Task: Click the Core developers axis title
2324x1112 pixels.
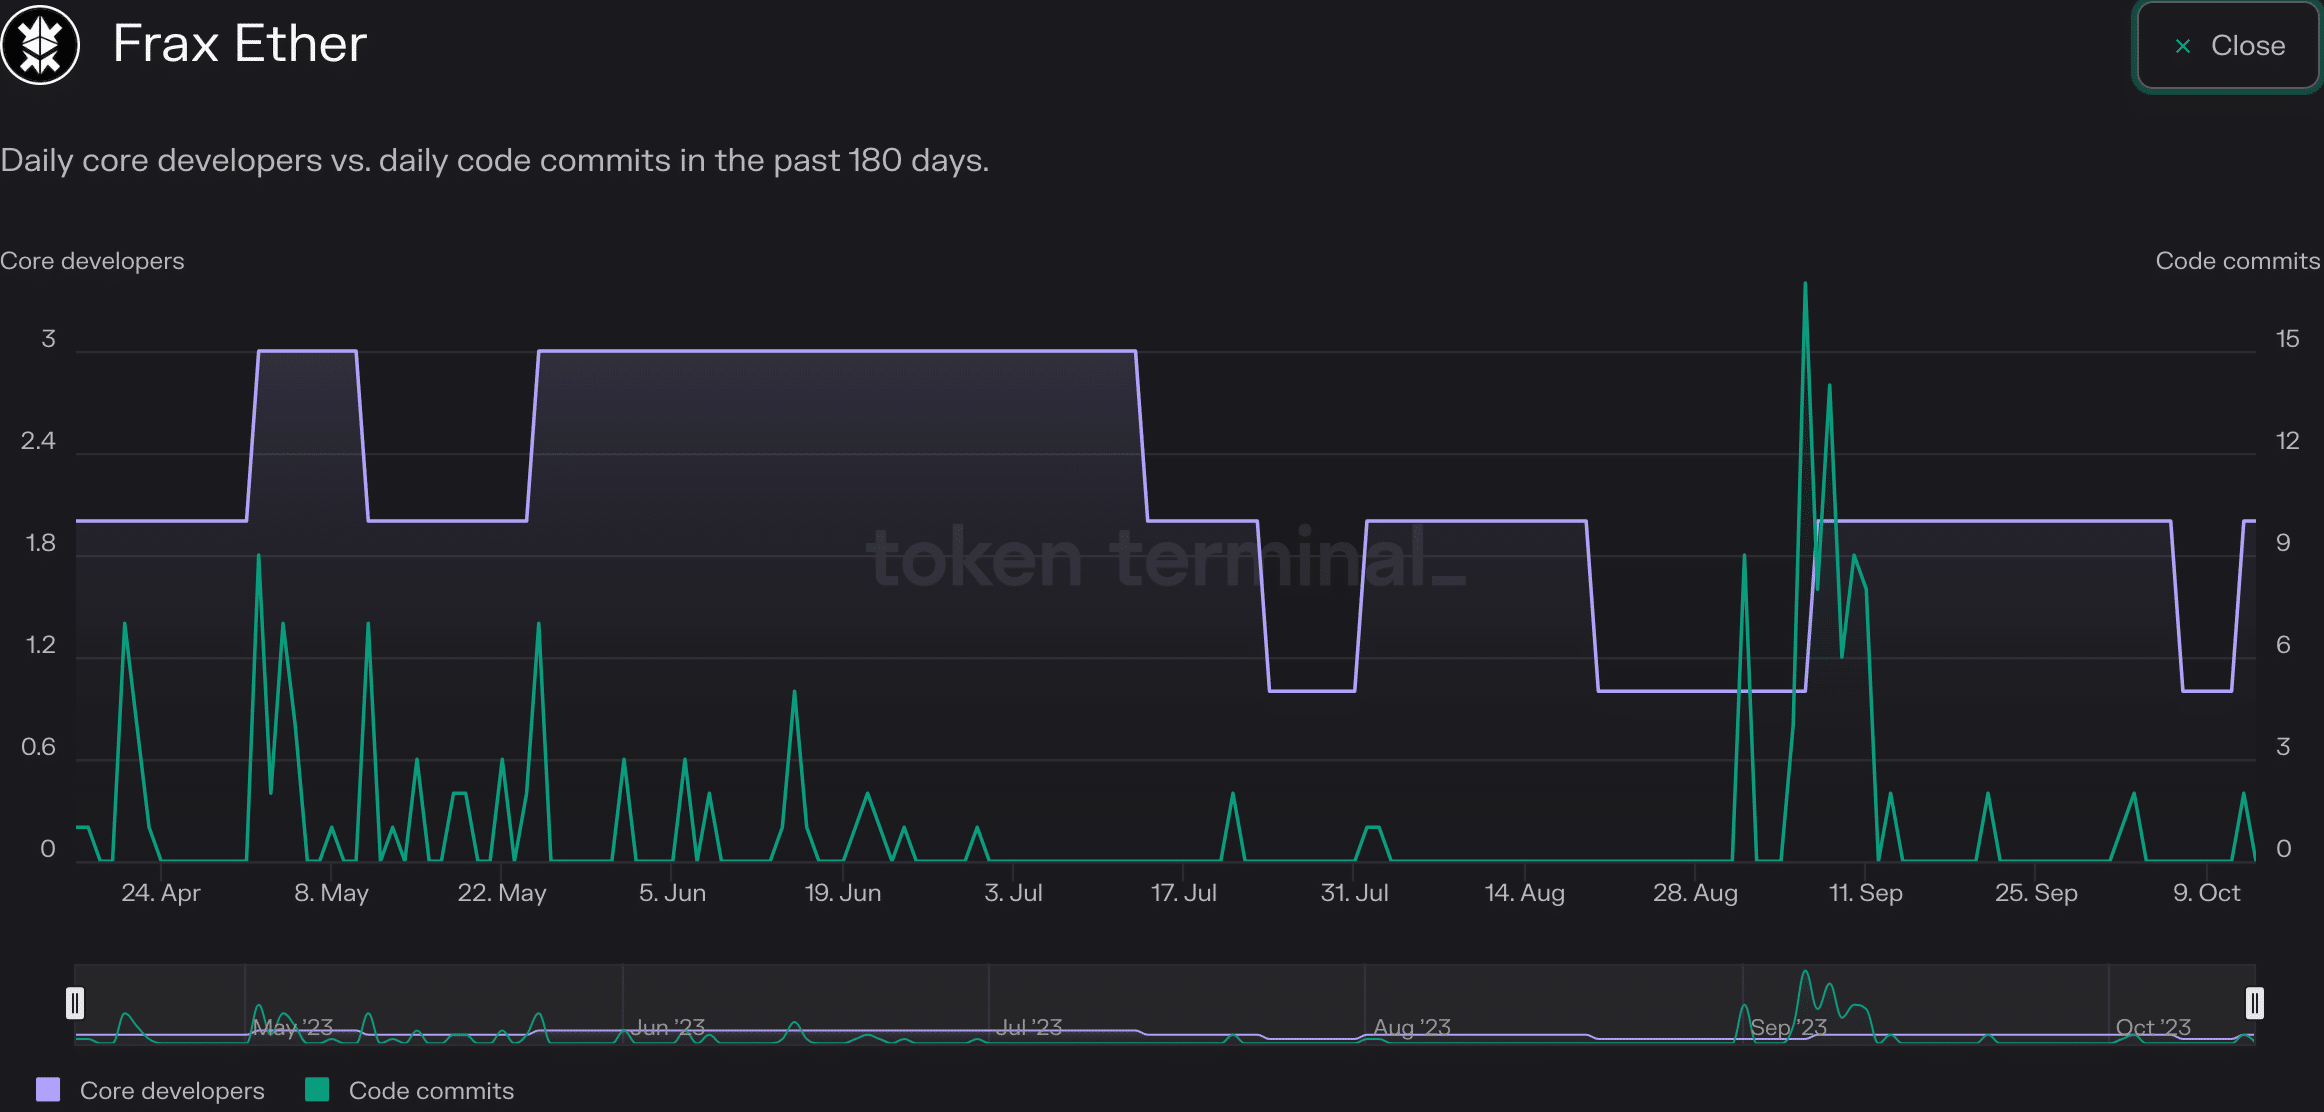Action: click(x=92, y=261)
